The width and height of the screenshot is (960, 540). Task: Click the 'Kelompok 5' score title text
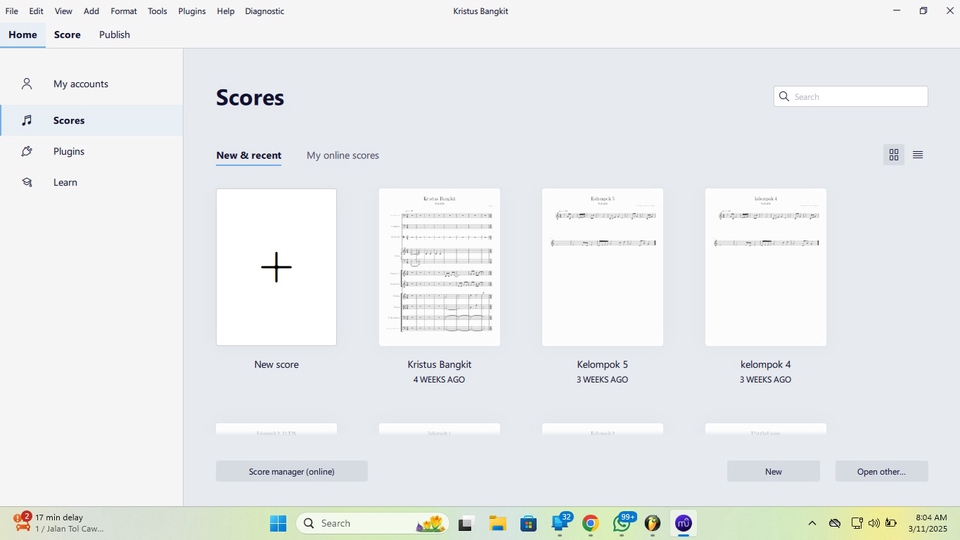click(602, 364)
